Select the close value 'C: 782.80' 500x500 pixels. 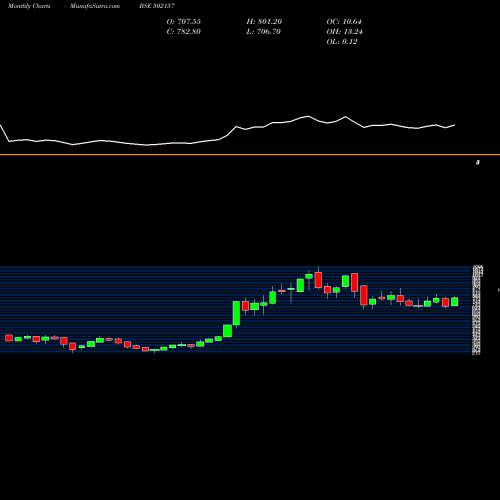tap(184, 32)
